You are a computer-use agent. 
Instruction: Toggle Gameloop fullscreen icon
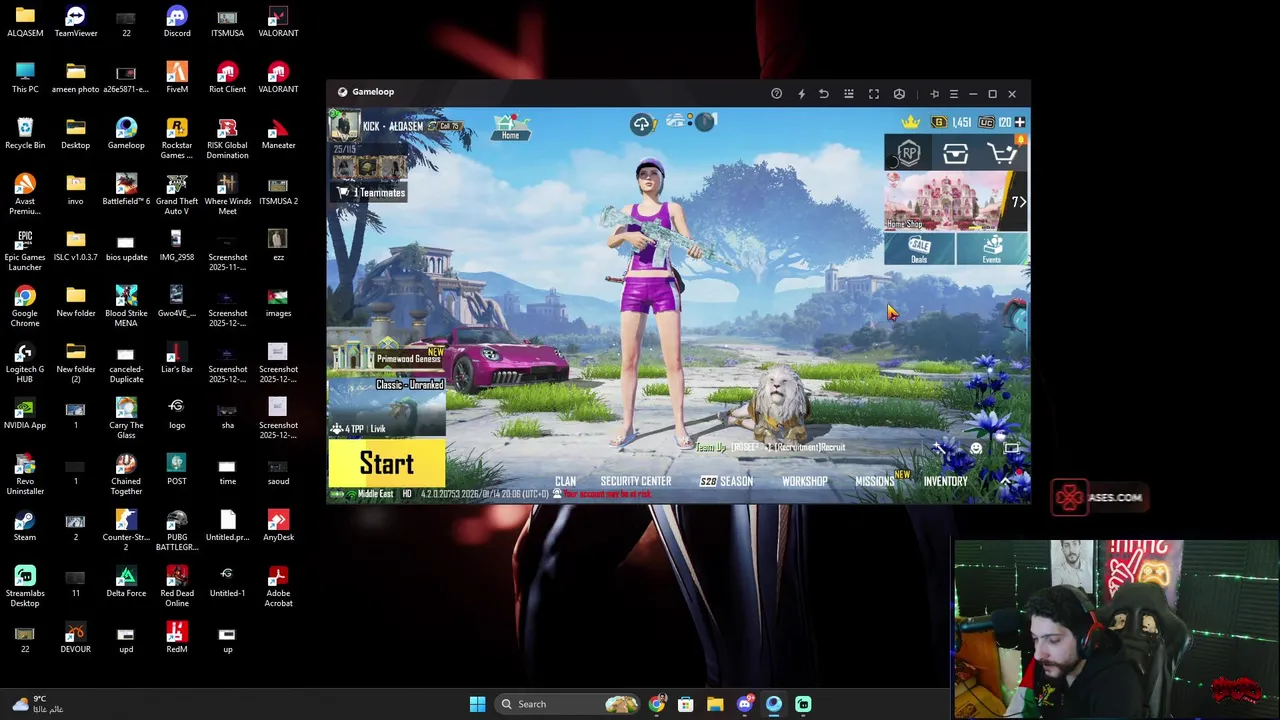(874, 94)
